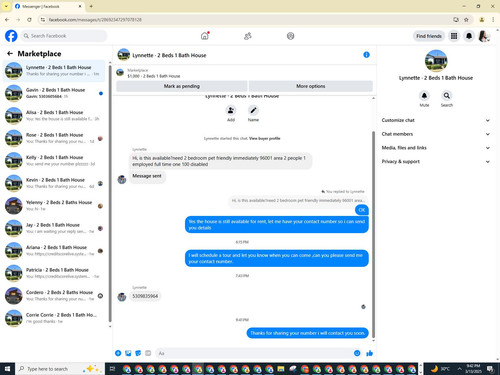The width and height of the screenshot is (500, 375).
Task: Open the Groups icon in top navigation
Action: click(x=290, y=36)
